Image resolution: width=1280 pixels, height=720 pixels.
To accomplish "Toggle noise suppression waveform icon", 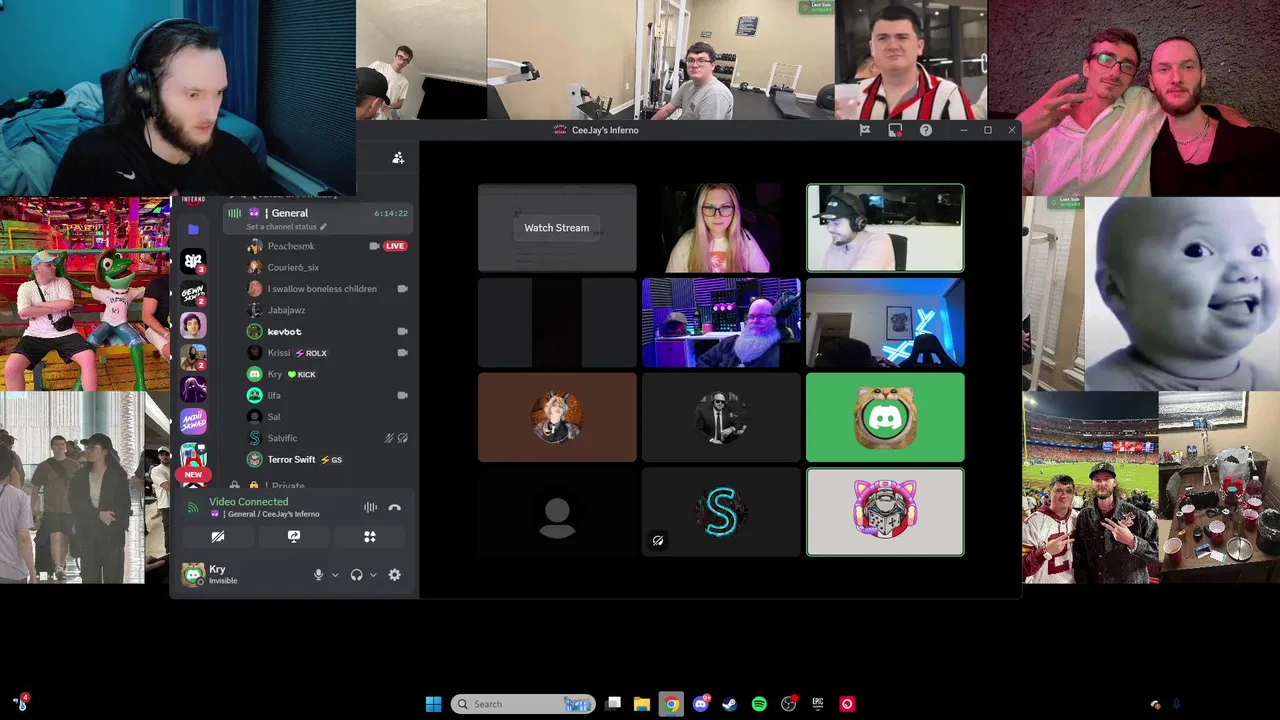I will (x=370, y=507).
